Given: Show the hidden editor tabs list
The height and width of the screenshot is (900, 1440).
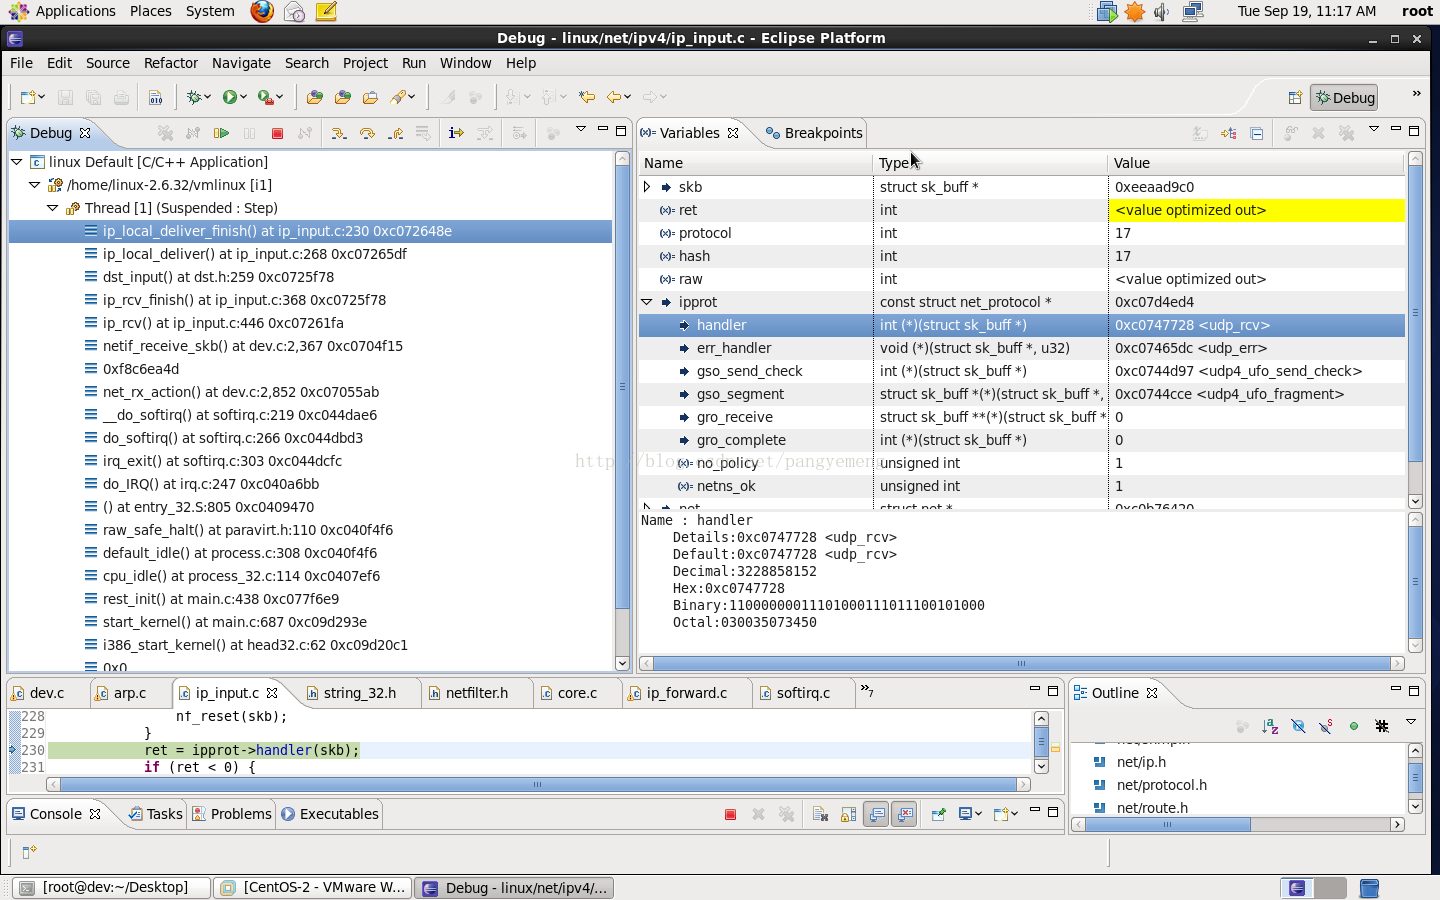Looking at the screenshot, I should [867, 691].
